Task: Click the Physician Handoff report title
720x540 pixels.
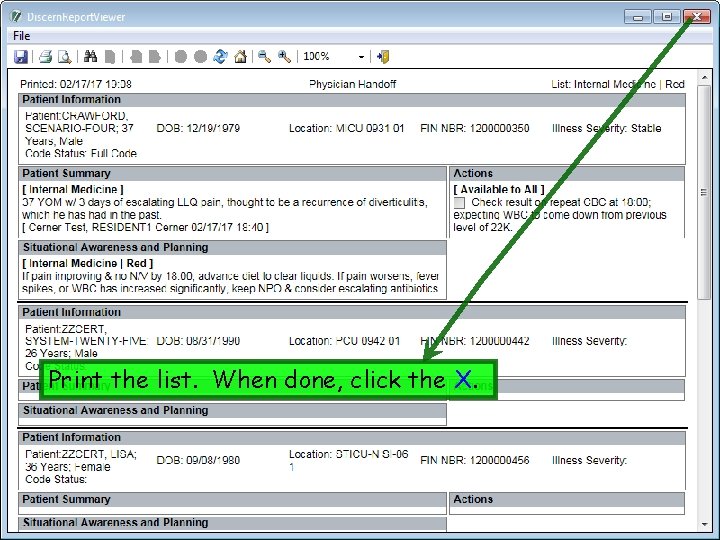Action: click(x=353, y=84)
